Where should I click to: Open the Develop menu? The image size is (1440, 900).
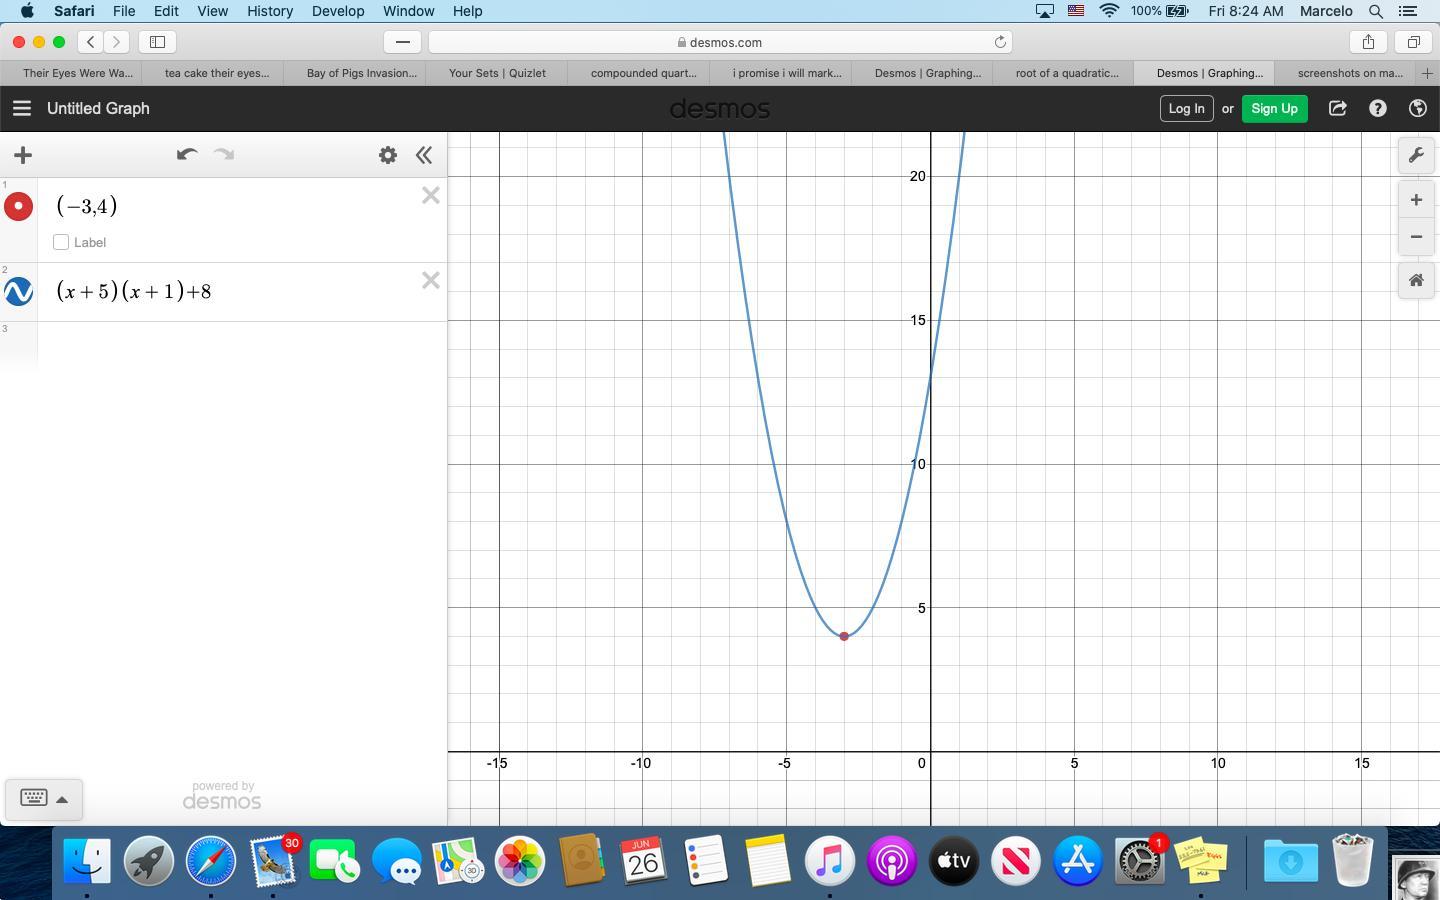tap(338, 11)
